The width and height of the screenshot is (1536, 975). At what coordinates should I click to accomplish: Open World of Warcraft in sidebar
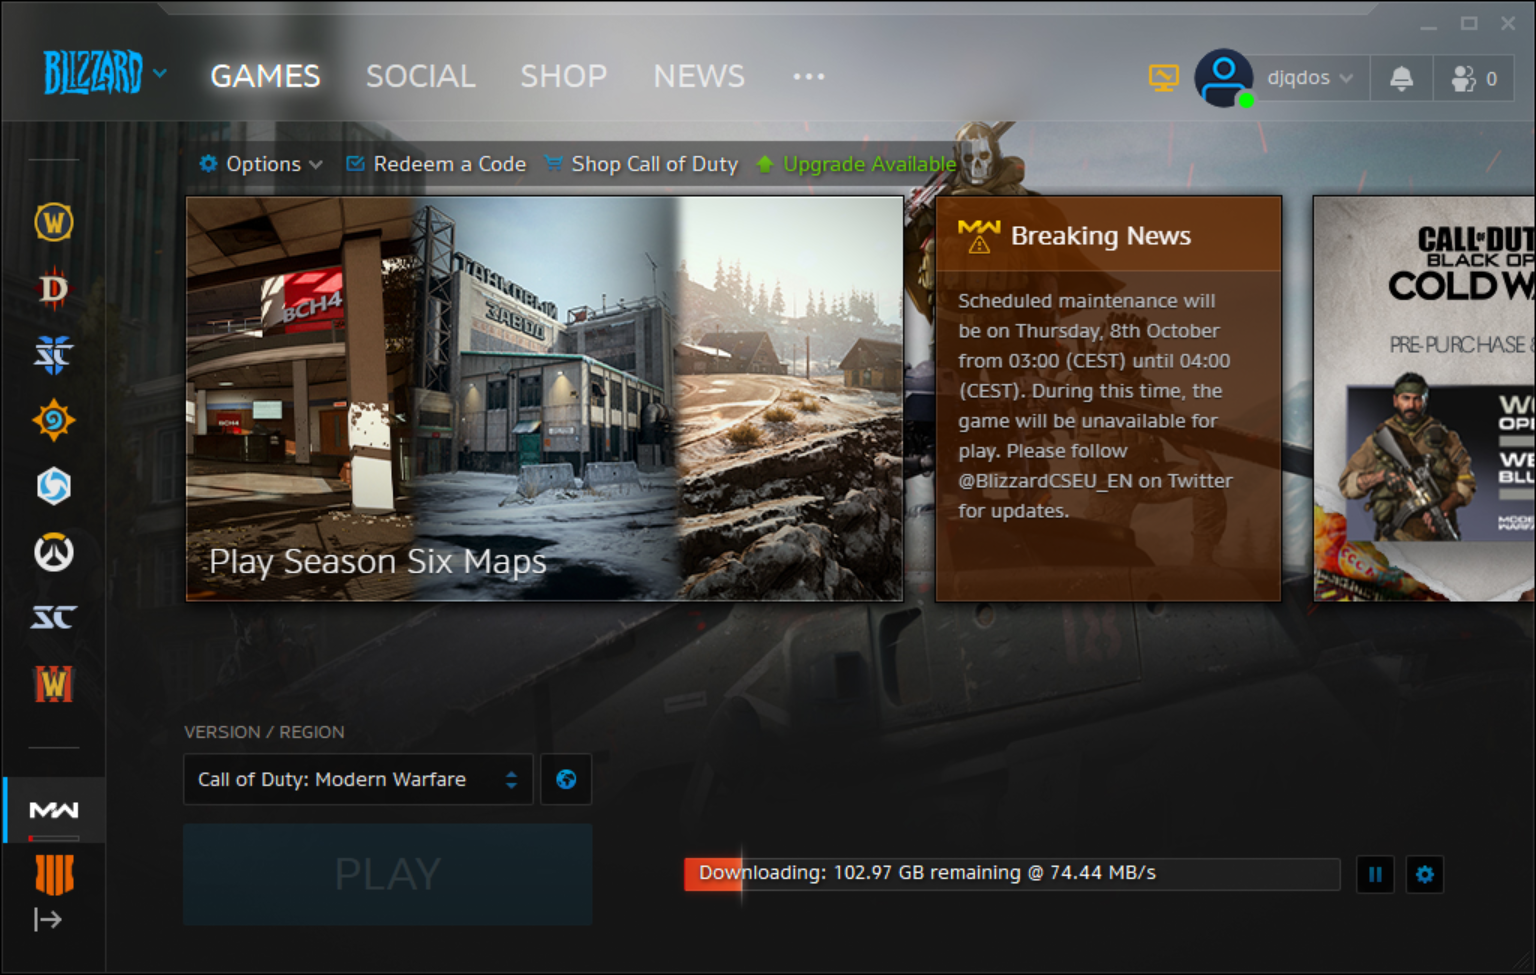(x=54, y=222)
